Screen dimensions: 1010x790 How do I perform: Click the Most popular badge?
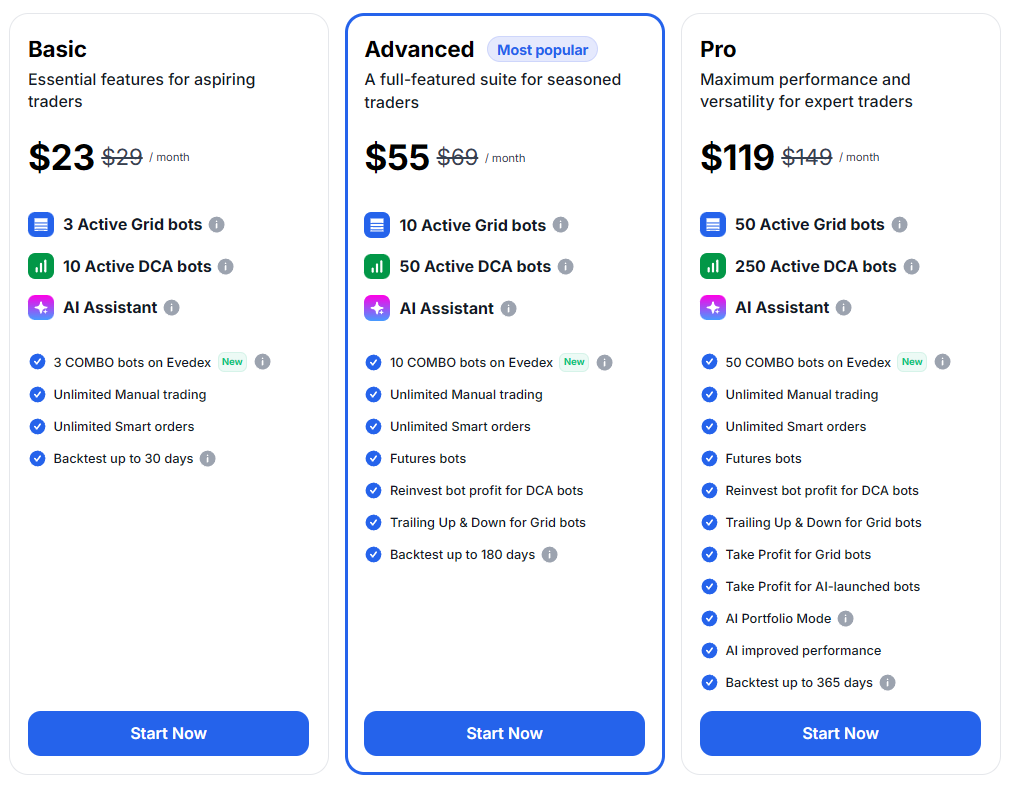(x=542, y=50)
